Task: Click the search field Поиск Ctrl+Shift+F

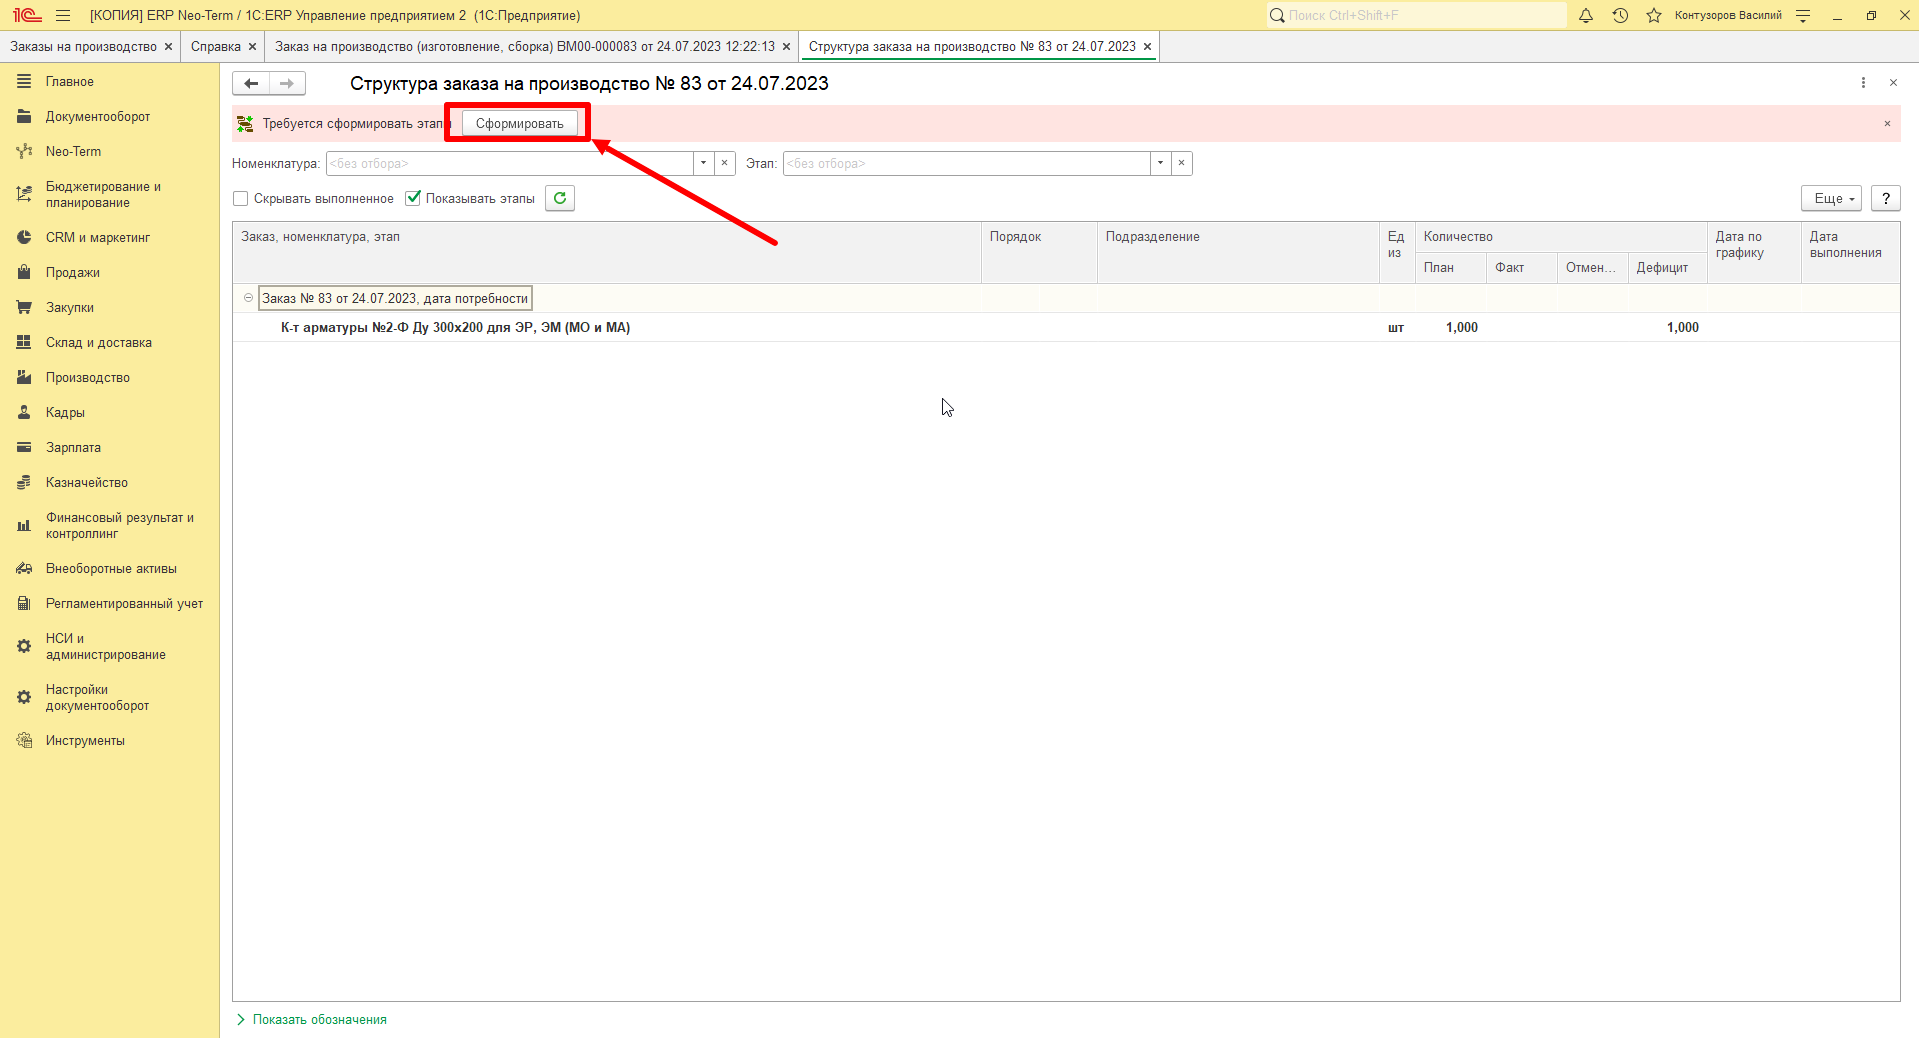Action: (x=1416, y=15)
